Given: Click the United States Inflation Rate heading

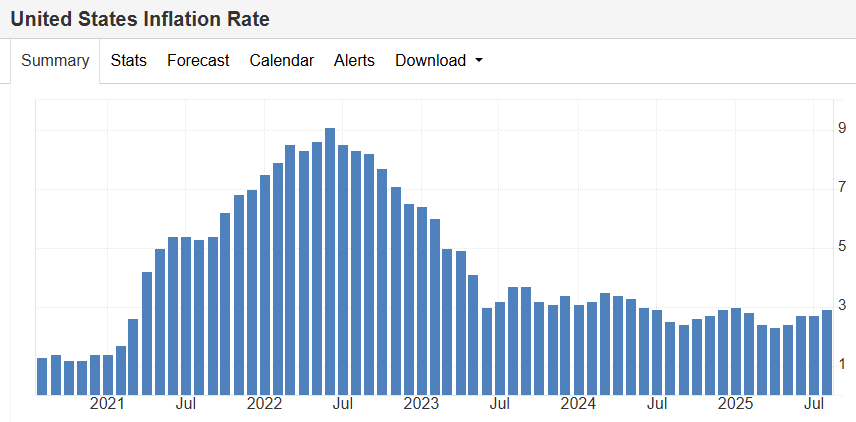Looking at the screenshot, I should click(x=140, y=19).
